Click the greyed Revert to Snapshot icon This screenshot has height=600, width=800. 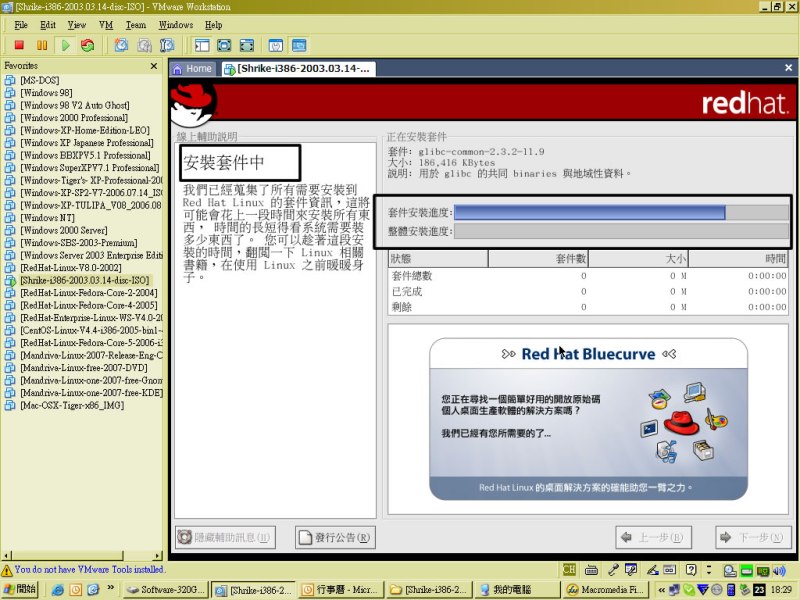[x=144, y=45]
